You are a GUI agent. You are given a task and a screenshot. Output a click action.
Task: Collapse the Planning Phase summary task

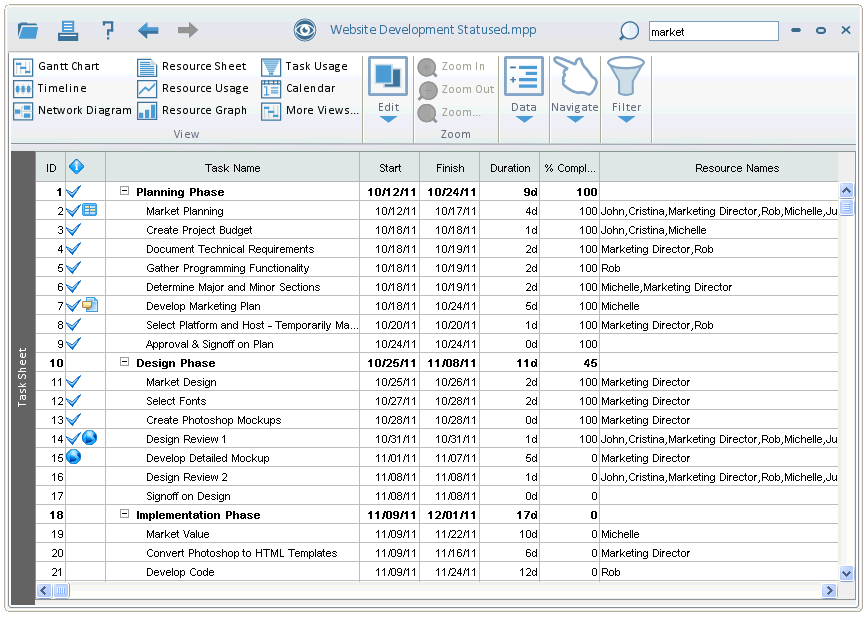[123, 191]
